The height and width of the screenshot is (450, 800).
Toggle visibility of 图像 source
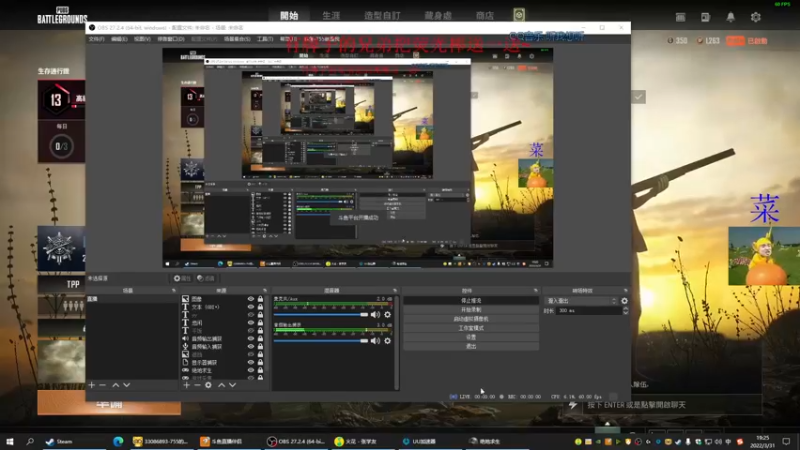[x=251, y=299]
